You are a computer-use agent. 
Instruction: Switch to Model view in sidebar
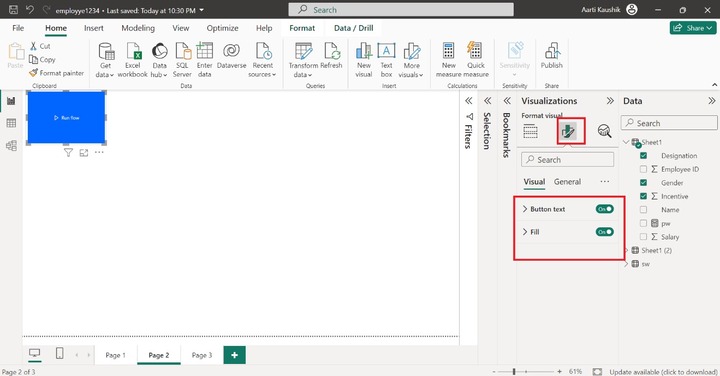pyautogui.click(x=11, y=146)
